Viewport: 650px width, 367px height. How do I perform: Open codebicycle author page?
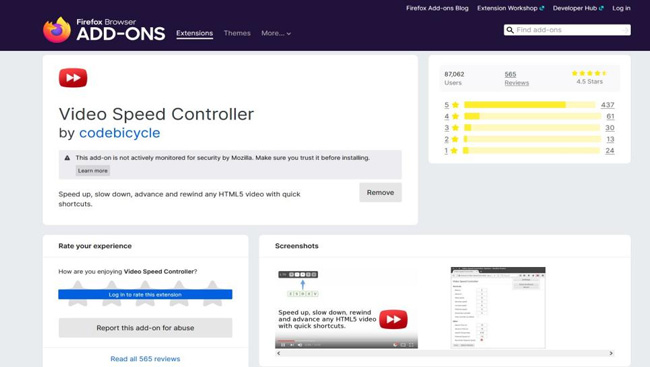pos(119,133)
